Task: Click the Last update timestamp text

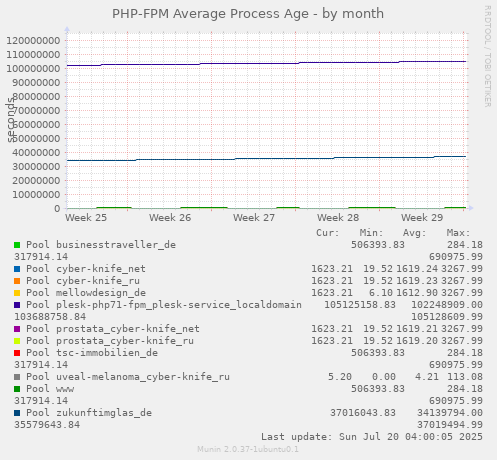Action: click(372, 437)
